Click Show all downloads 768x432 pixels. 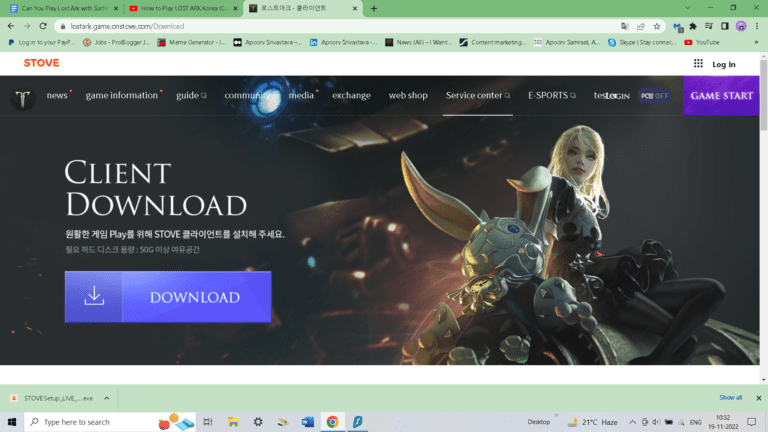point(730,398)
